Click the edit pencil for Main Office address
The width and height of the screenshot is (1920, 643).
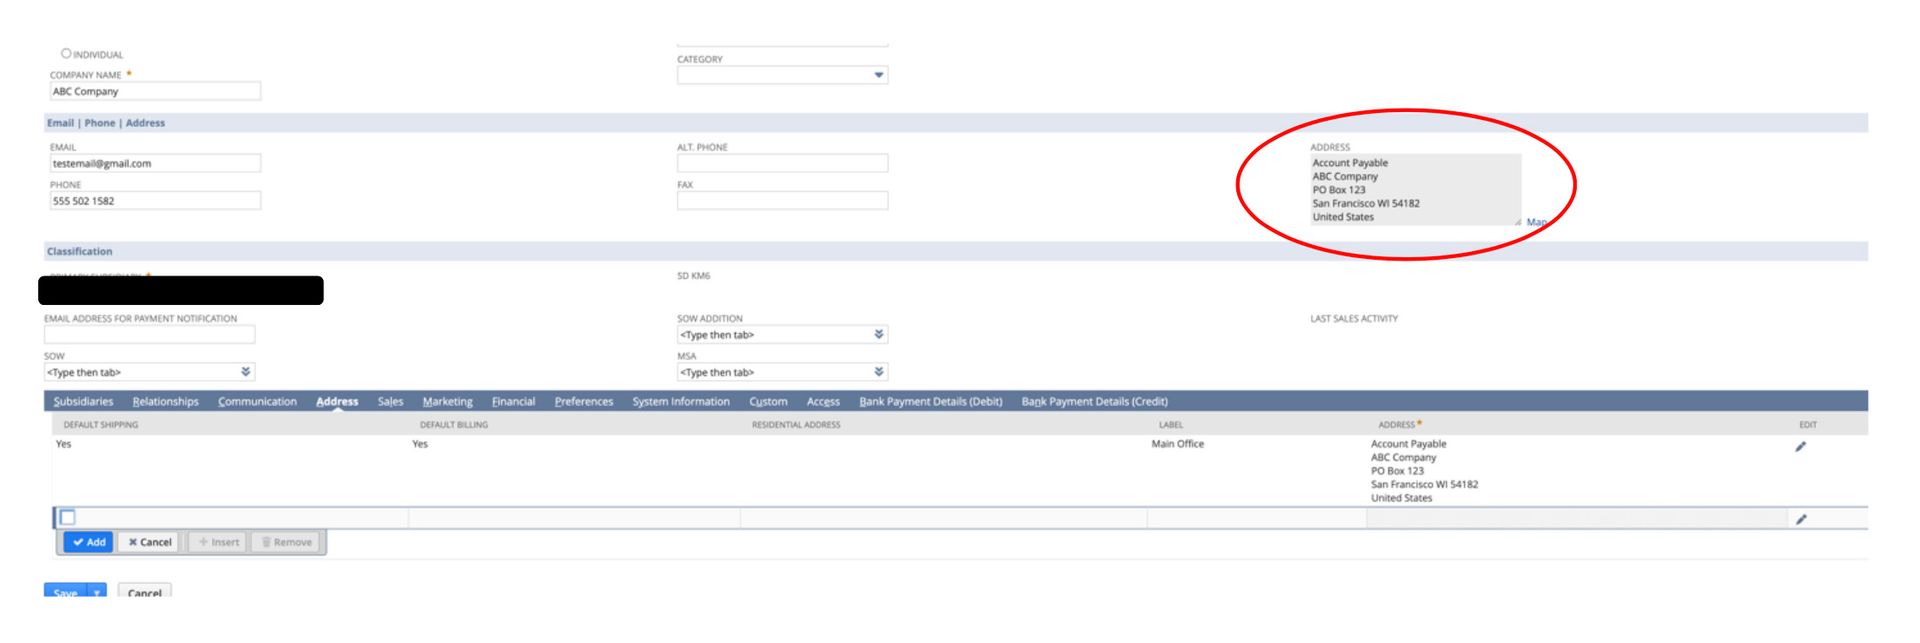[1800, 447]
